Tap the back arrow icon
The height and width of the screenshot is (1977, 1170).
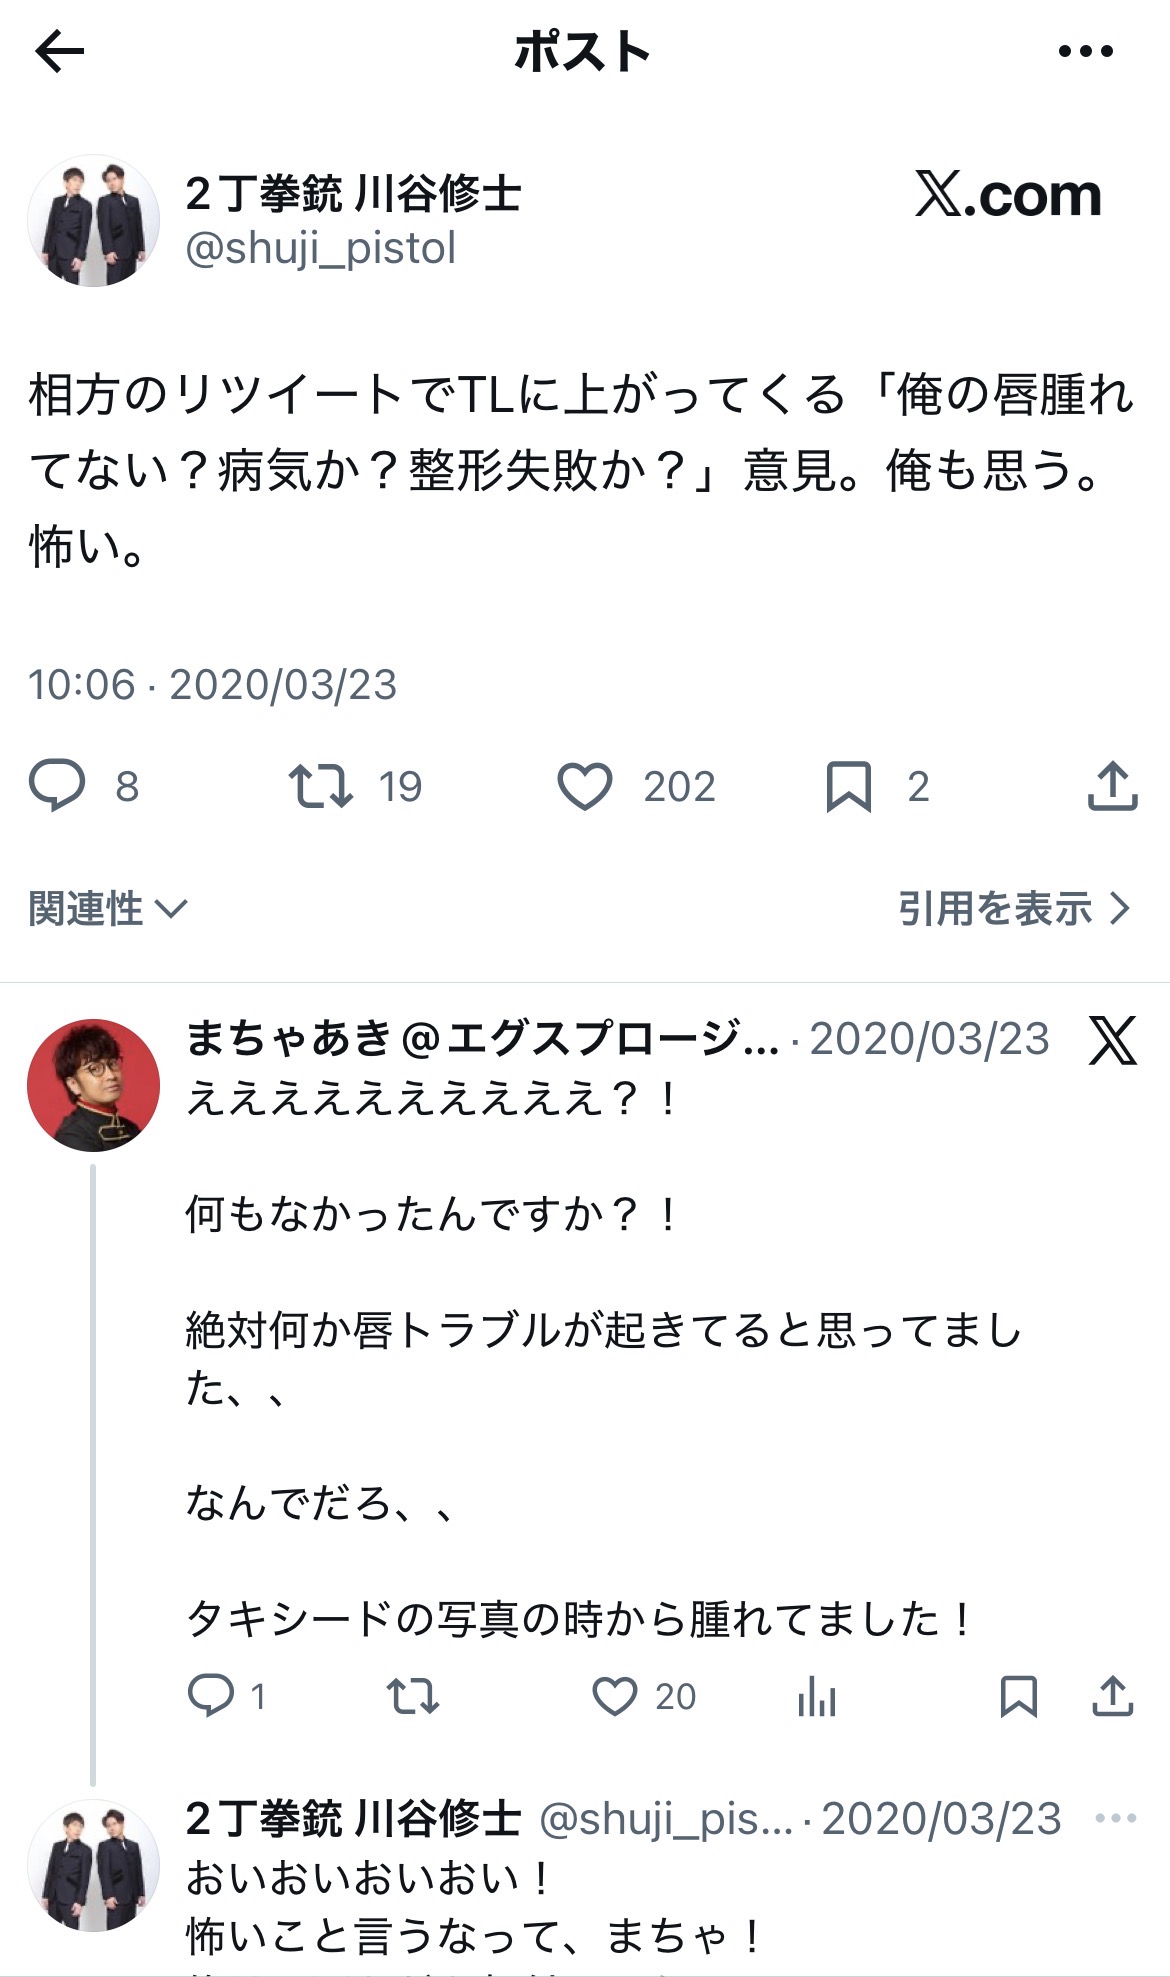60,52
